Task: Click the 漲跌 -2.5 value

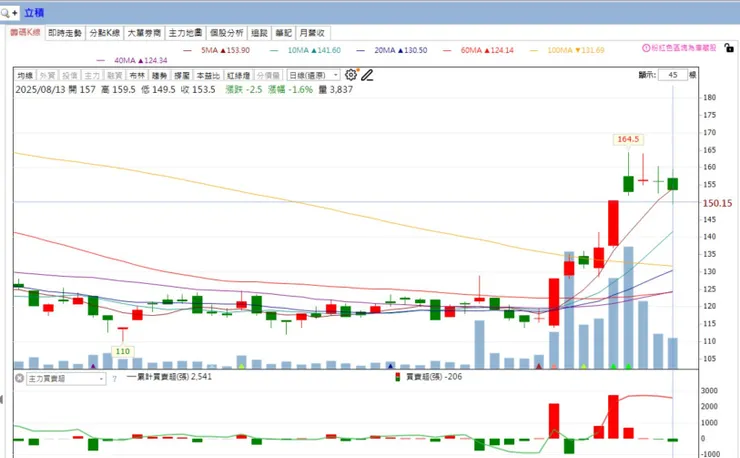Action: [x=244, y=89]
